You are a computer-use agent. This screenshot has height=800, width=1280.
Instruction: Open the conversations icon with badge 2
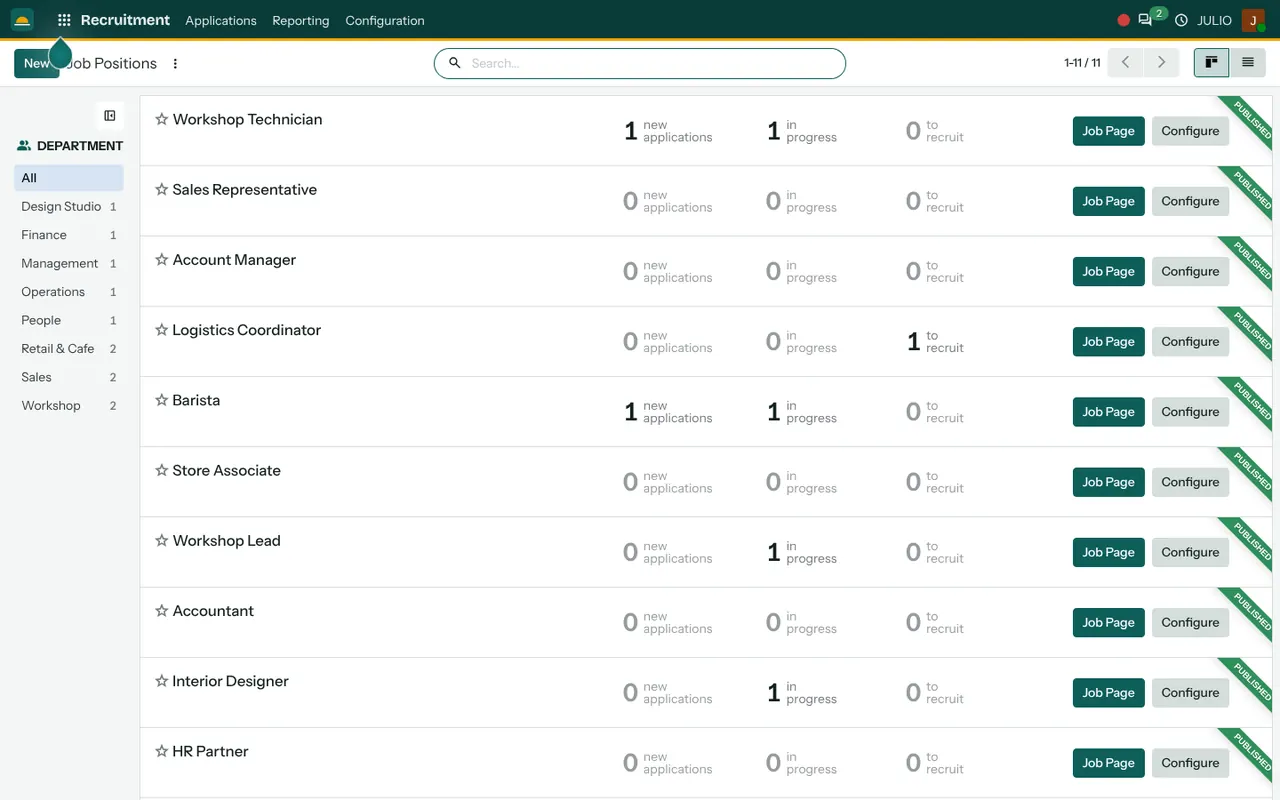[x=1145, y=20]
